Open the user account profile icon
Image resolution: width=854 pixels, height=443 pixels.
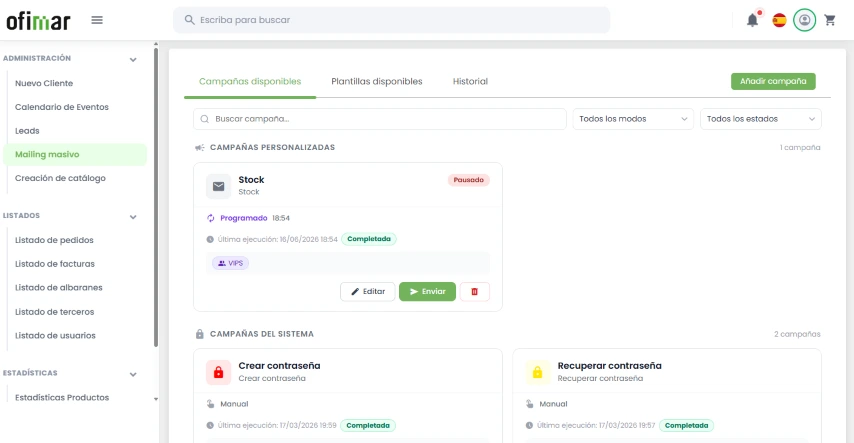pyautogui.click(x=804, y=20)
